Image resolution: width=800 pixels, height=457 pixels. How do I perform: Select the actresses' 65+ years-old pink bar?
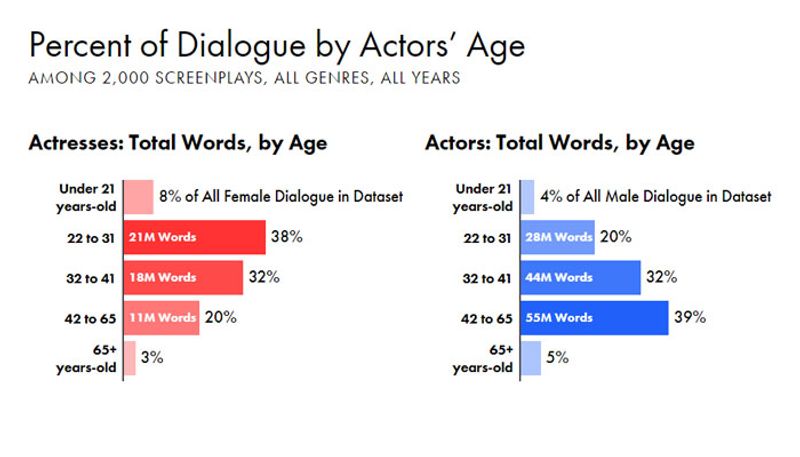pos(129,357)
